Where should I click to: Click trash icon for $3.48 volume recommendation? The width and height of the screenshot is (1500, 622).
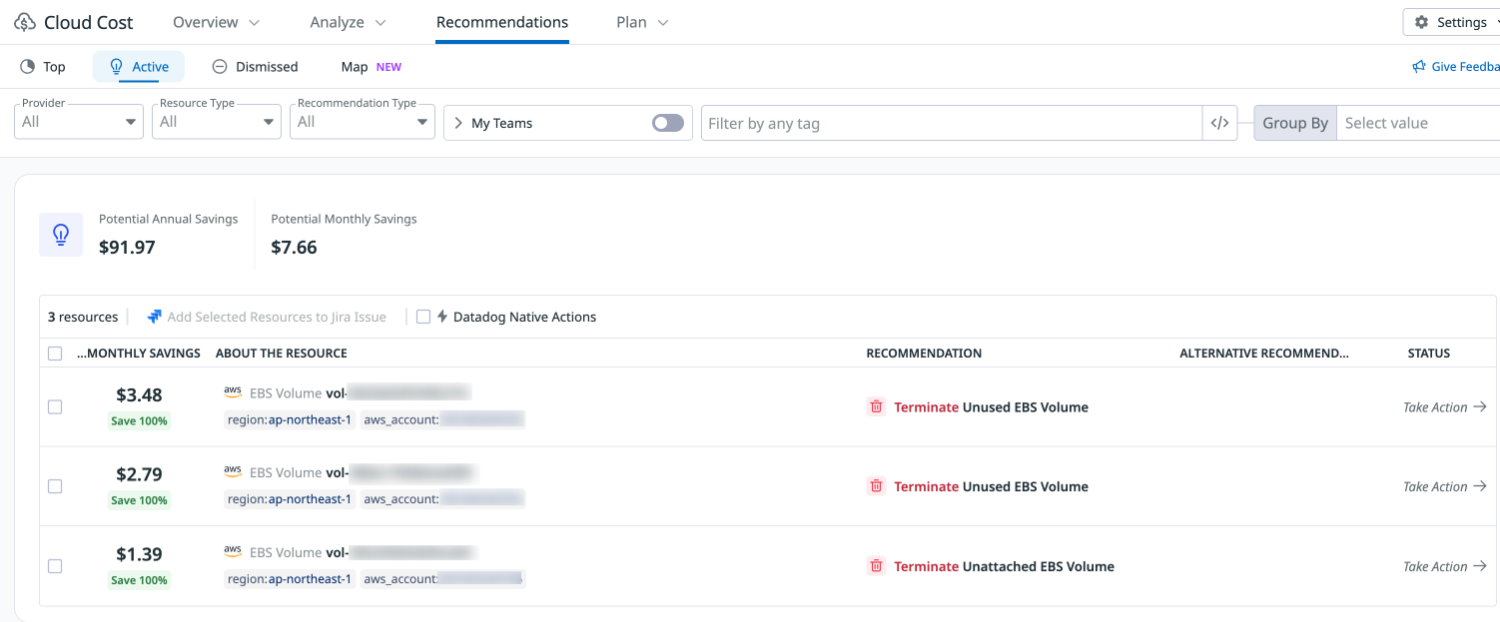click(876, 407)
